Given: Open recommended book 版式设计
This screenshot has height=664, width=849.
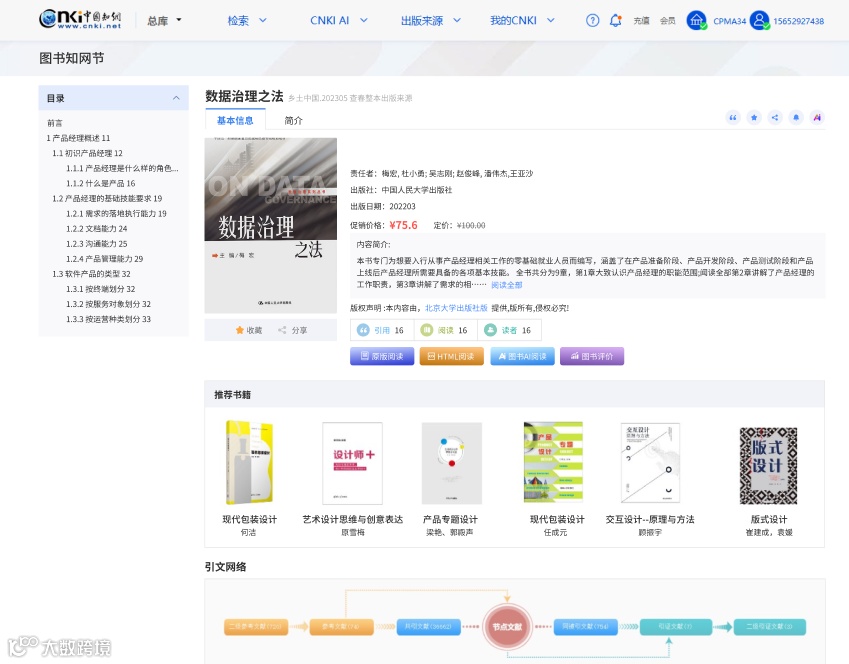Looking at the screenshot, I should tap(768, 466).
